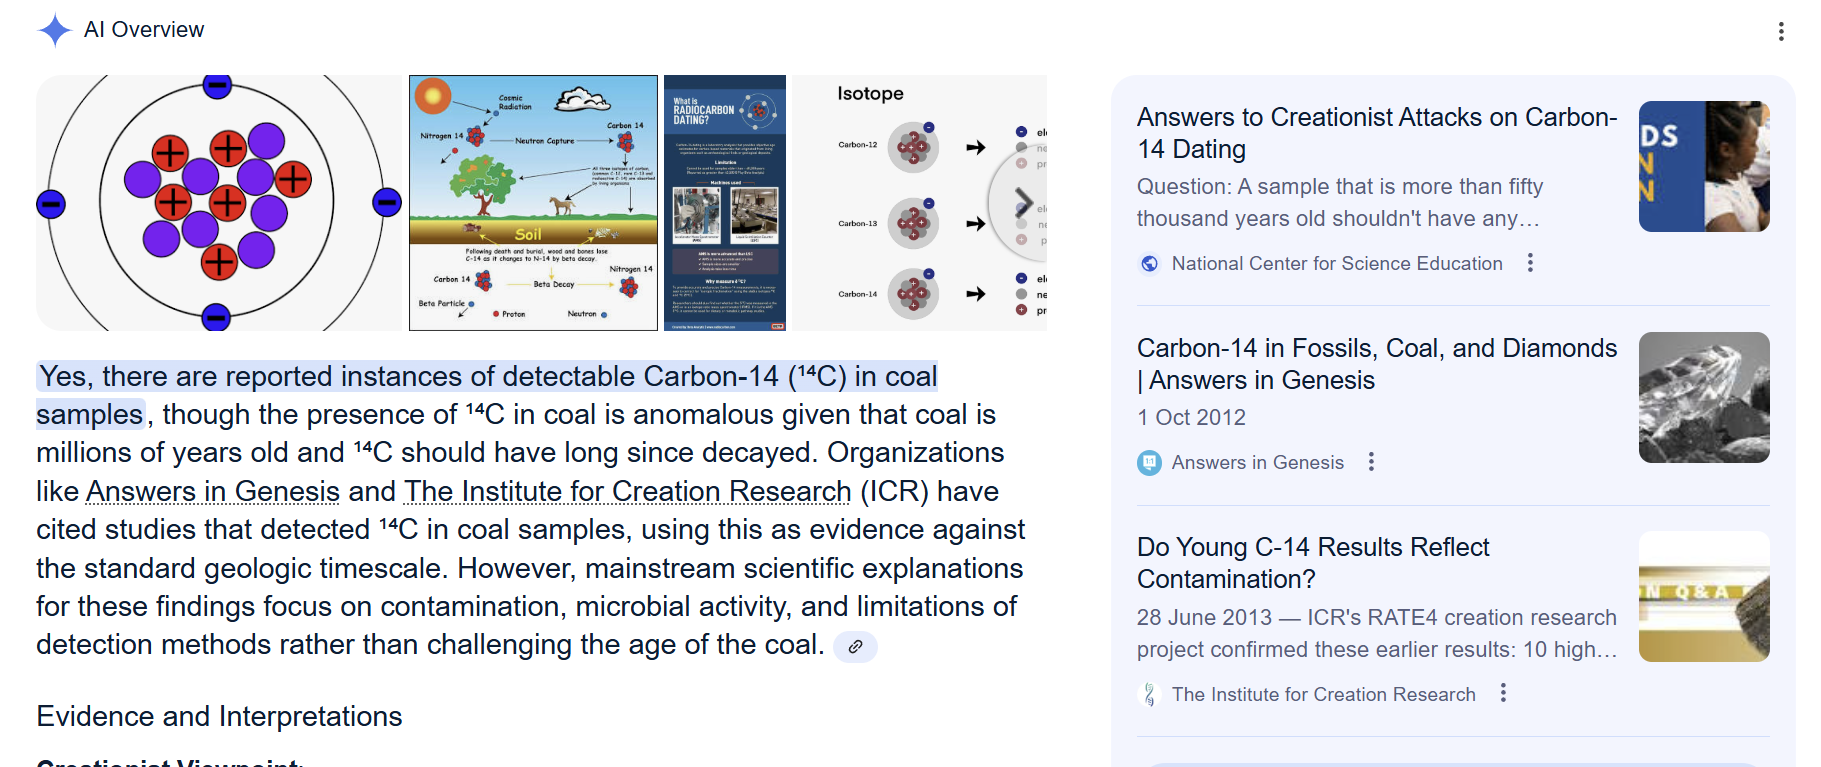Open the Answers in Genesis inline link
This screenshot has width=1821, height=767.
[213, 492]
